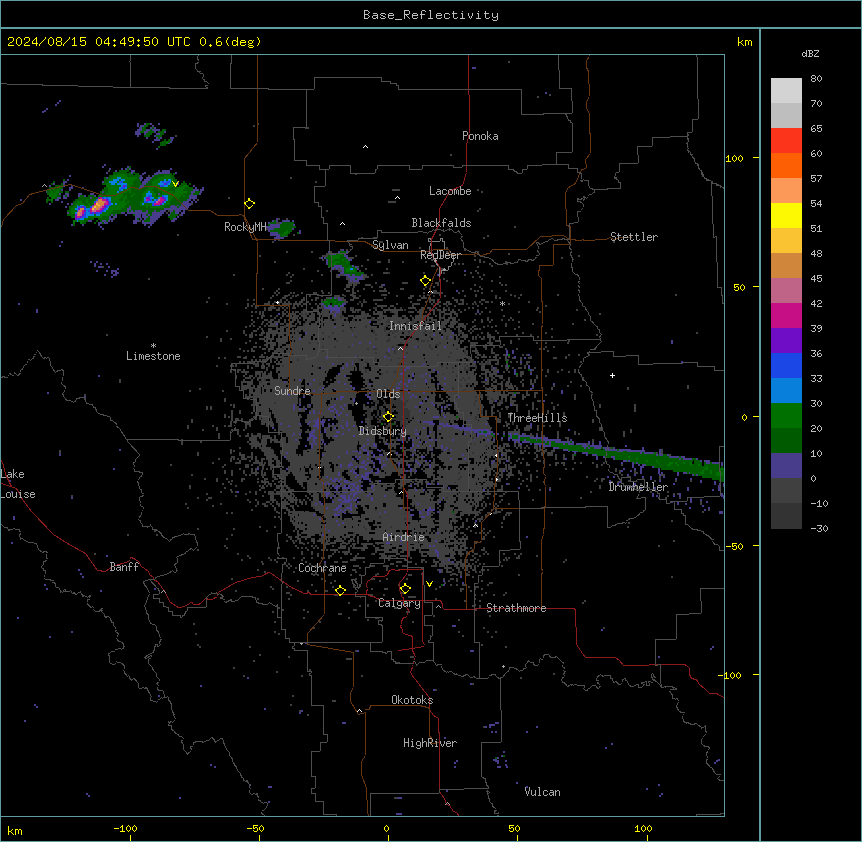Pick the slate purple 10-0 dBZ legend color
862x842 pixels.
pyautogui.click(x=786, y=466)
